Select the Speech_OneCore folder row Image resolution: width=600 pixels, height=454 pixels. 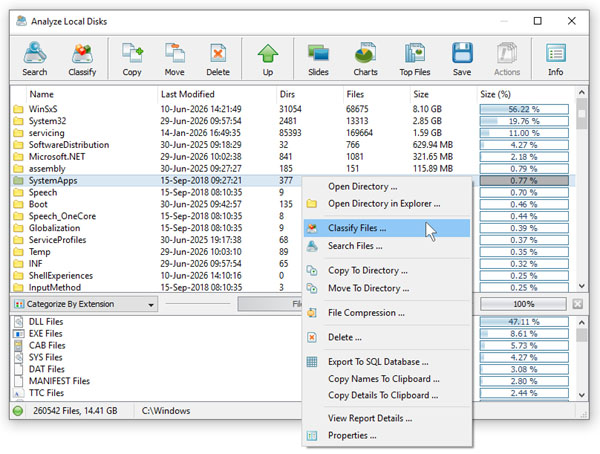pyautogui.click(x=157, y=216)
